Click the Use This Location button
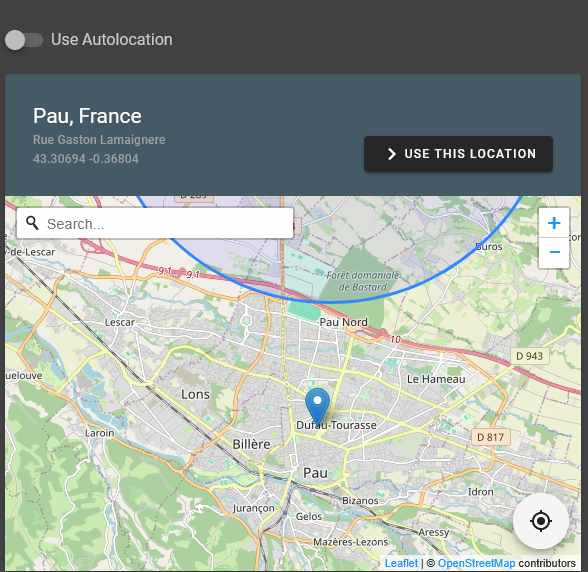 458,154
